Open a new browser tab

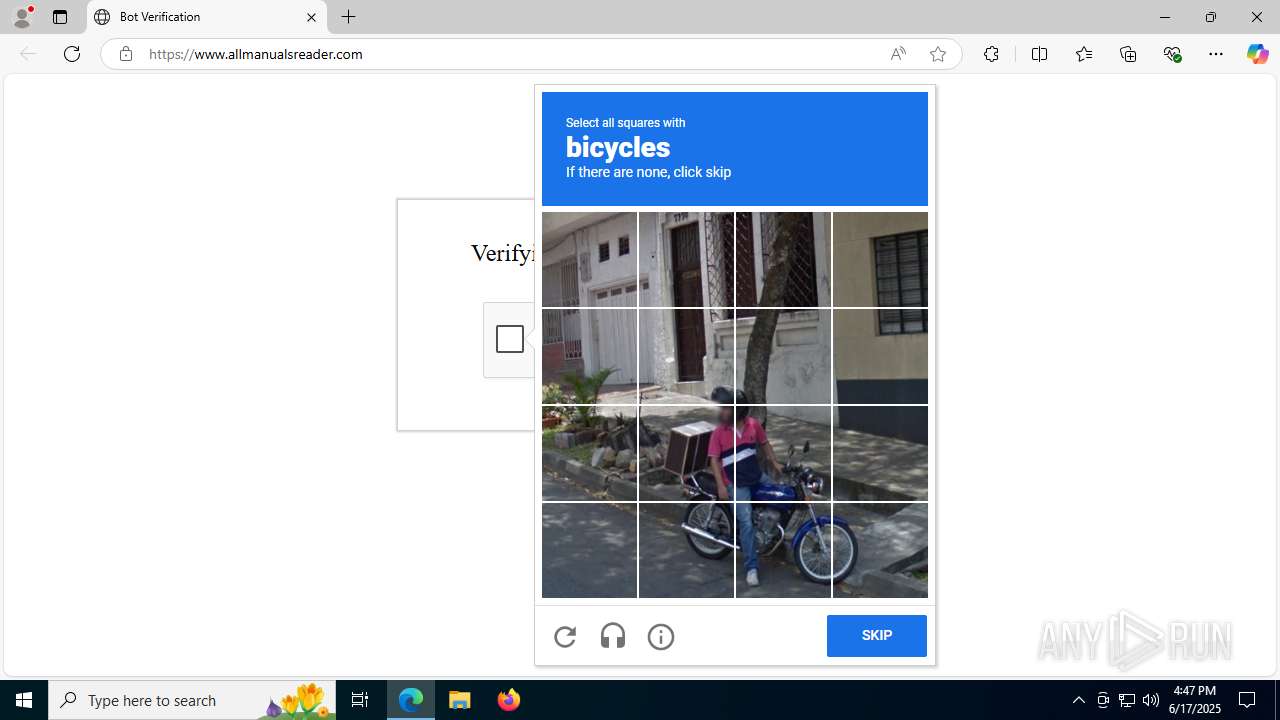pyautogui.click(x=349, y=17)
